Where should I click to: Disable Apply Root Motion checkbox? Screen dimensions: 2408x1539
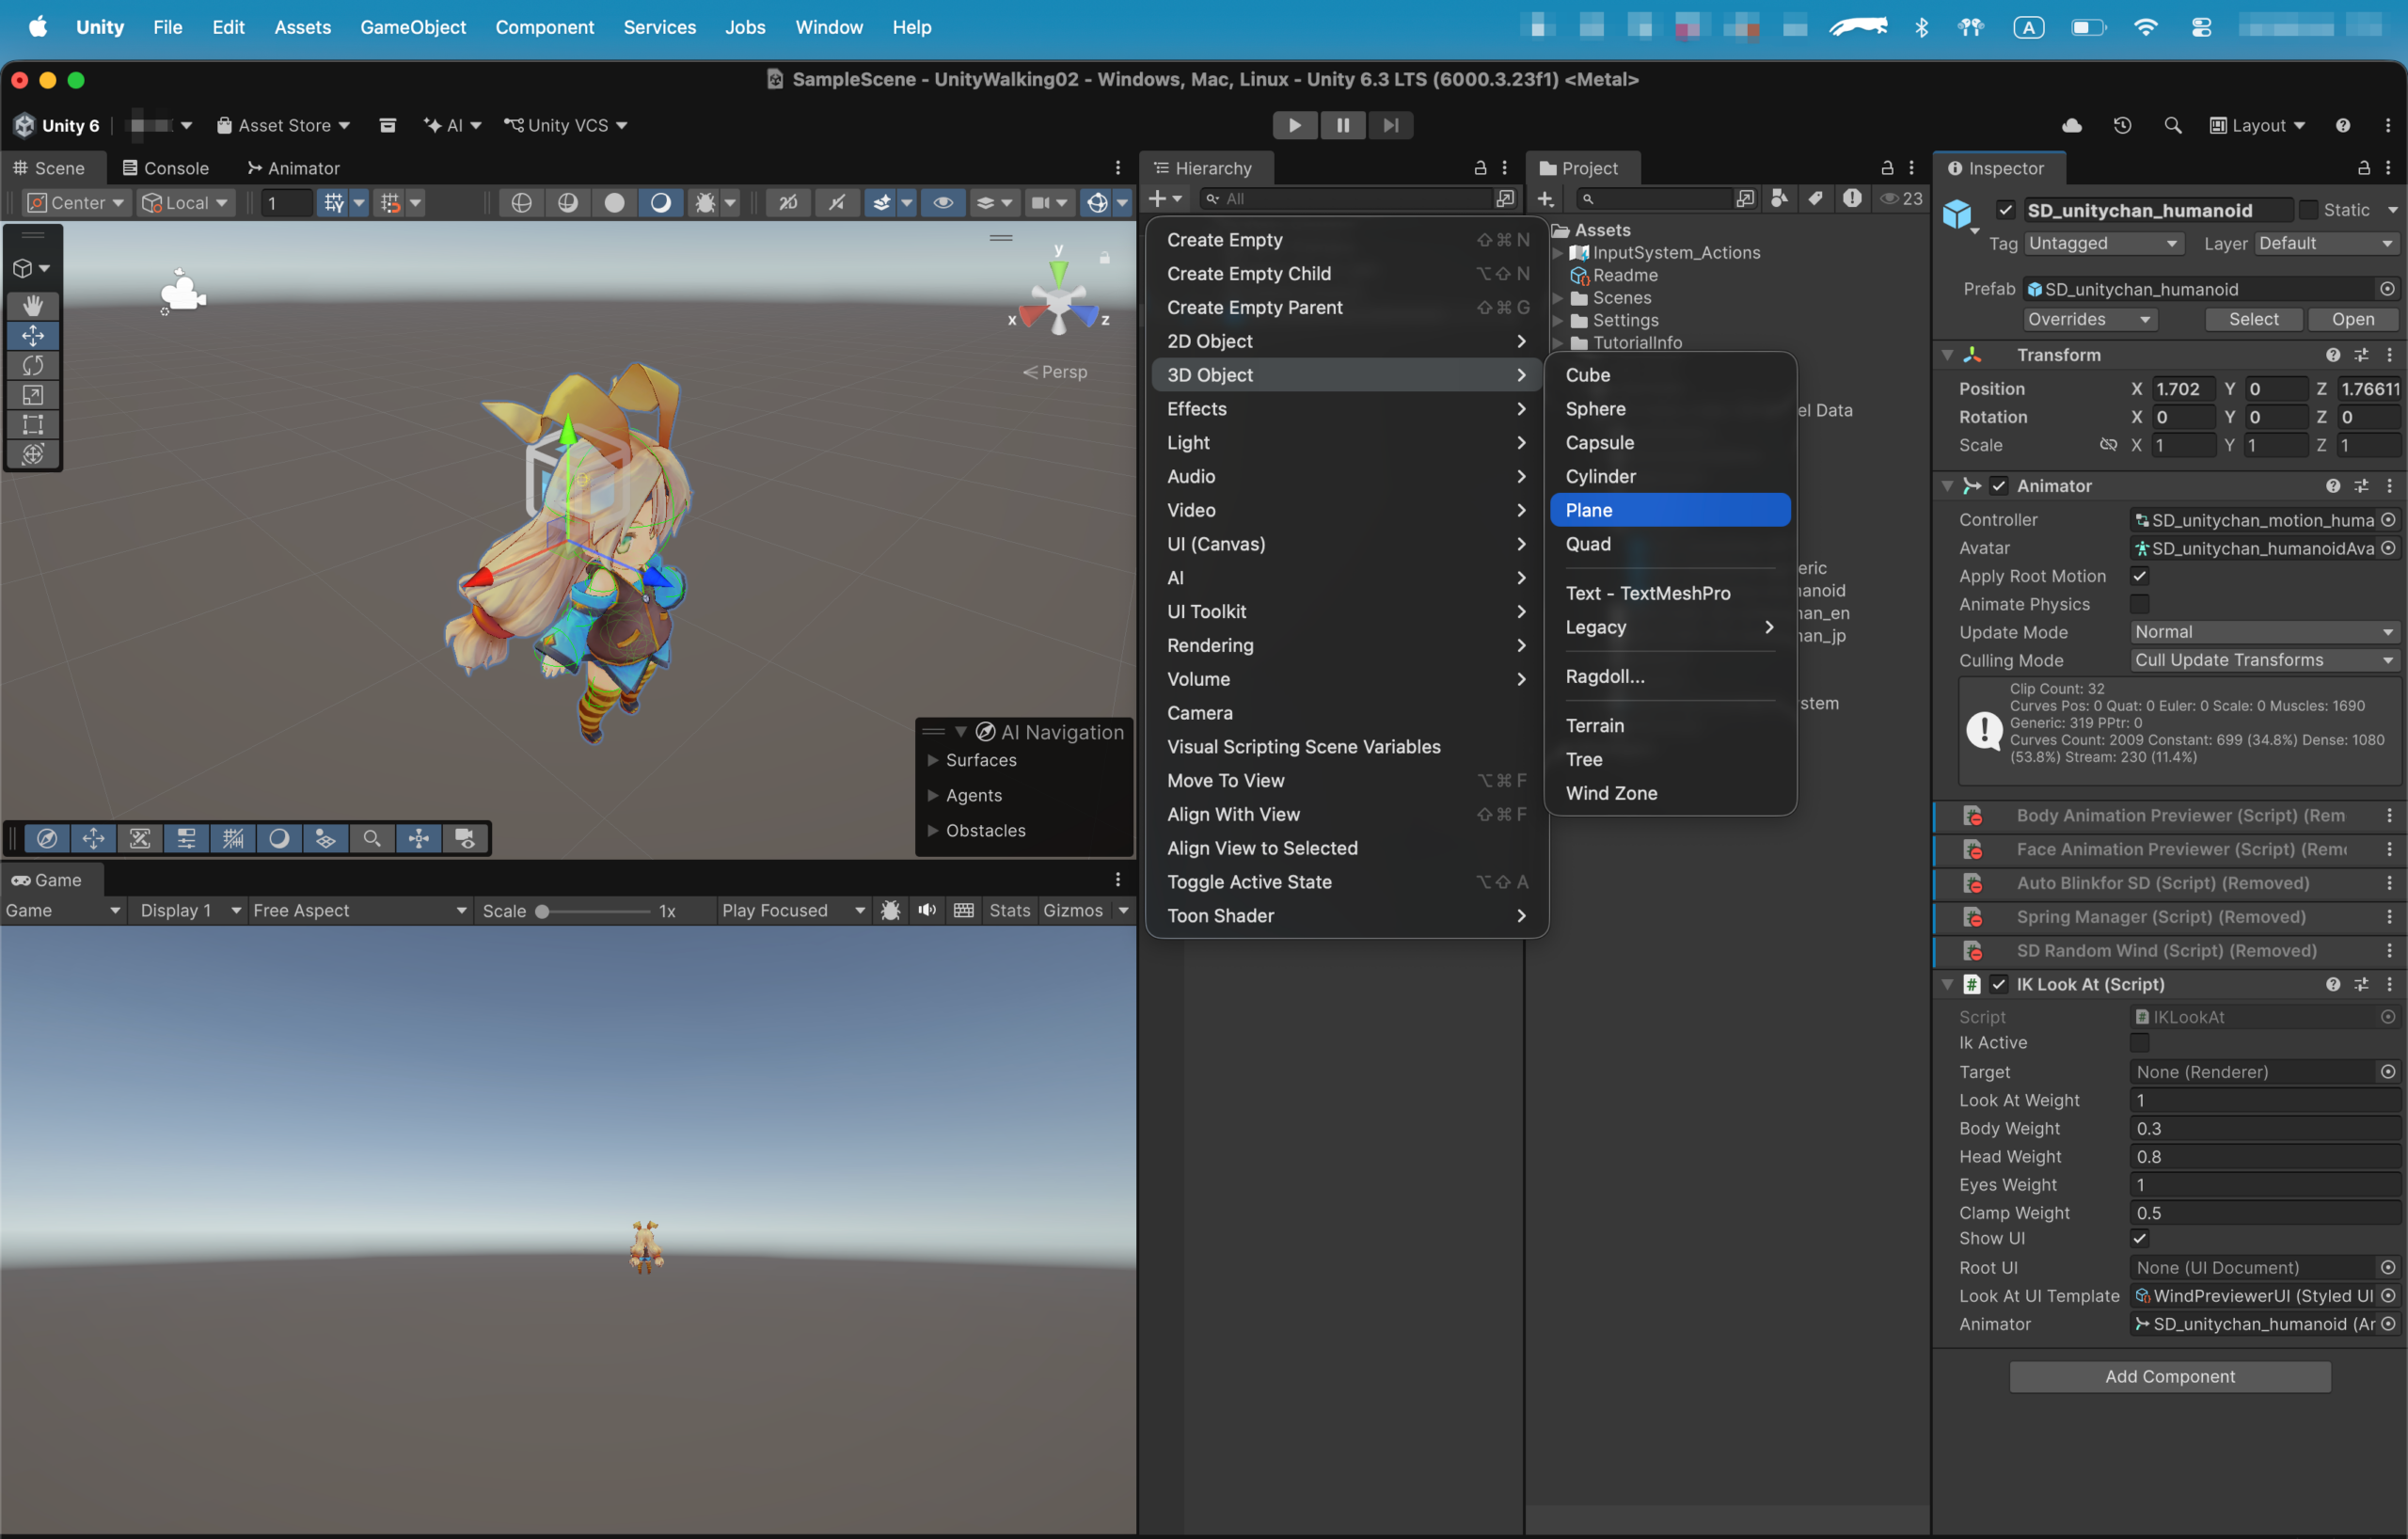point(2139,576)
